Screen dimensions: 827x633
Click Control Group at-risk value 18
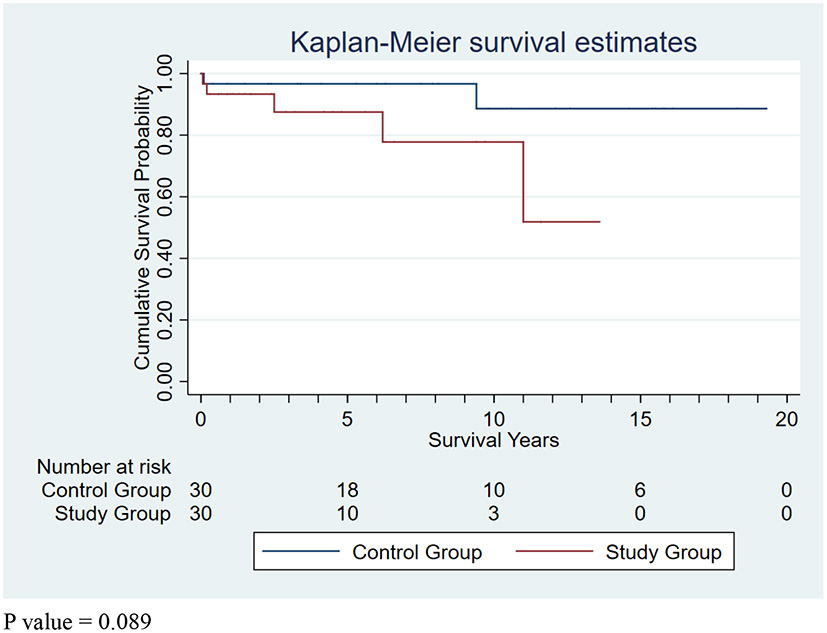pyautogui.click(x=348, y=491)
